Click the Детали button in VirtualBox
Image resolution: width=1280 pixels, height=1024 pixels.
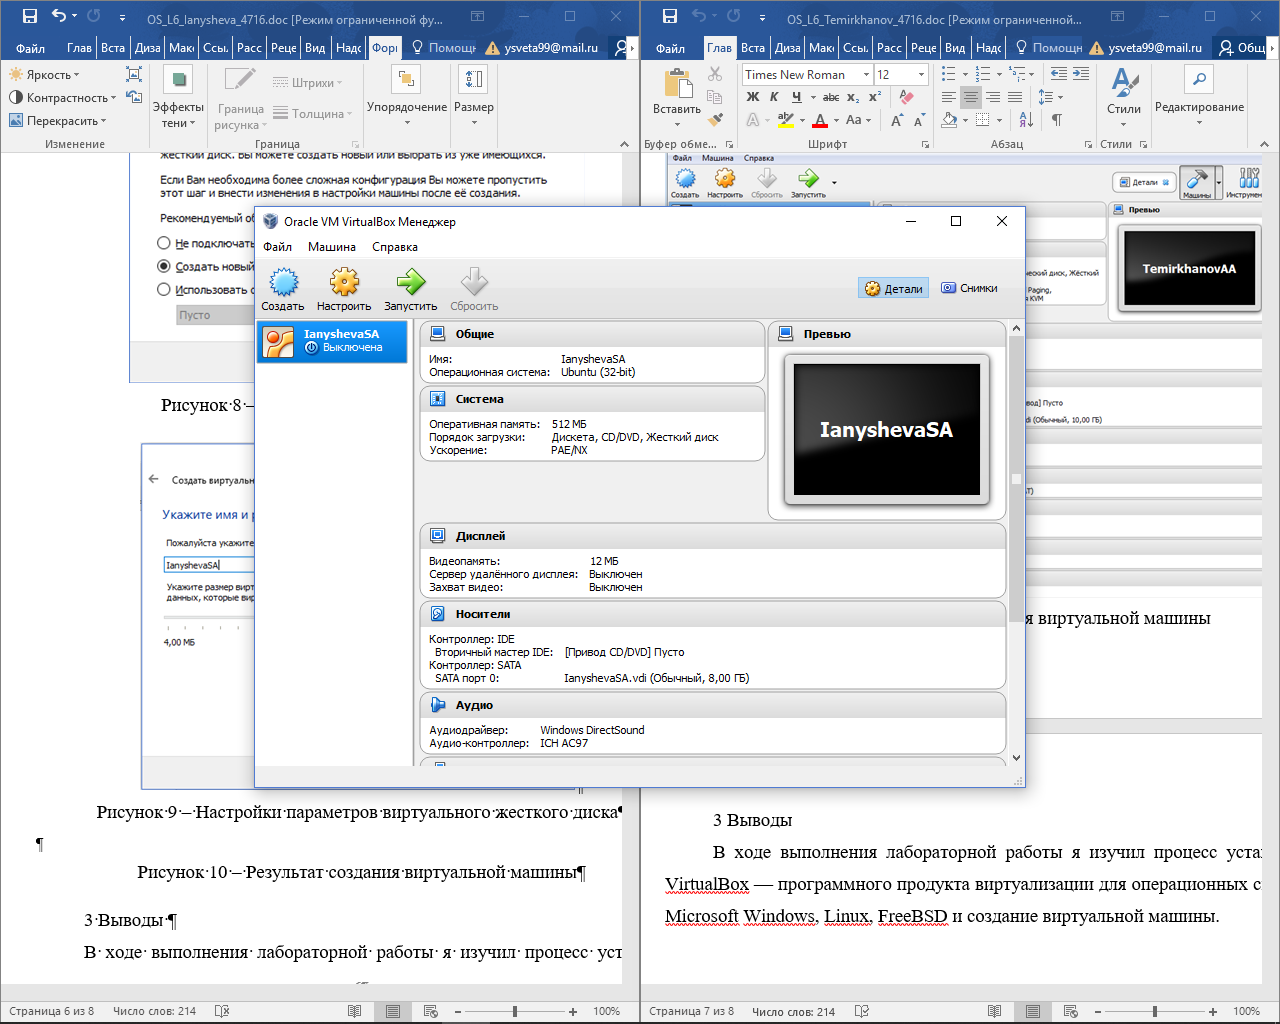(894, 288)
